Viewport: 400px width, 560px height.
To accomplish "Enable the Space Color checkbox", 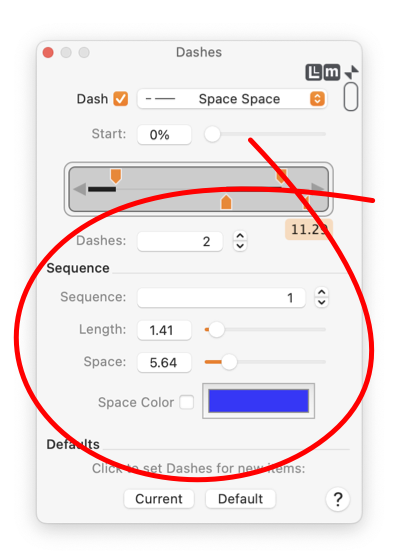I will pos(186,402).
